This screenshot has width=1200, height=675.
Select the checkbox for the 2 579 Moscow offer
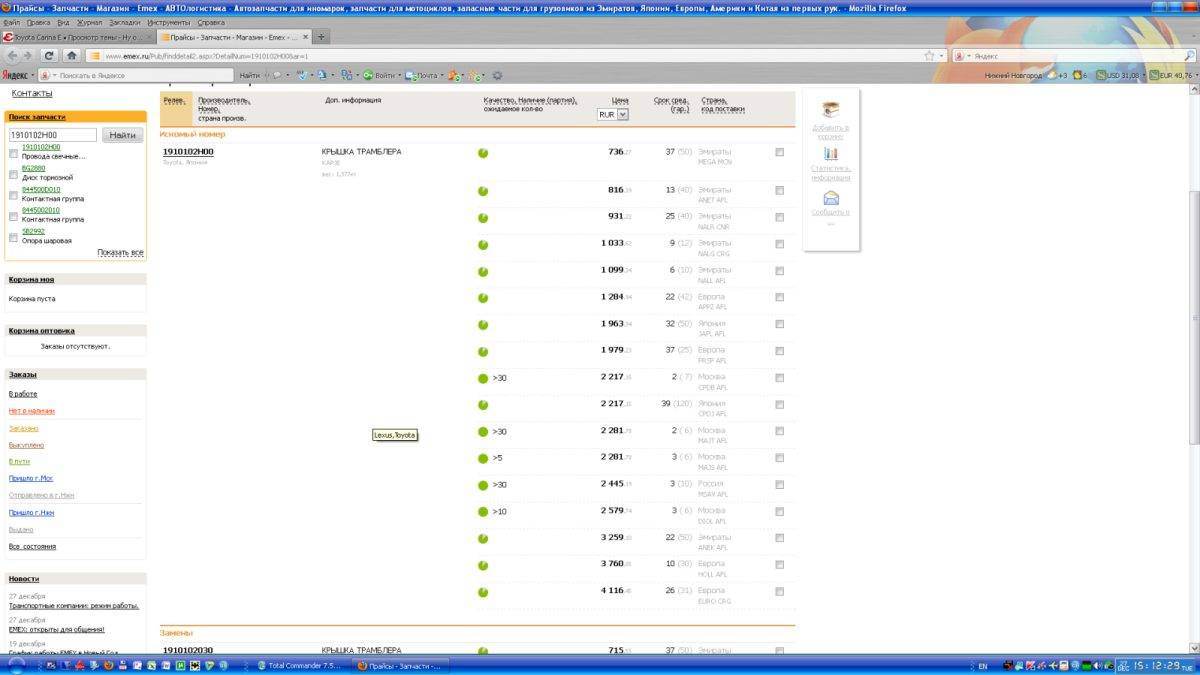coord(780,512)
